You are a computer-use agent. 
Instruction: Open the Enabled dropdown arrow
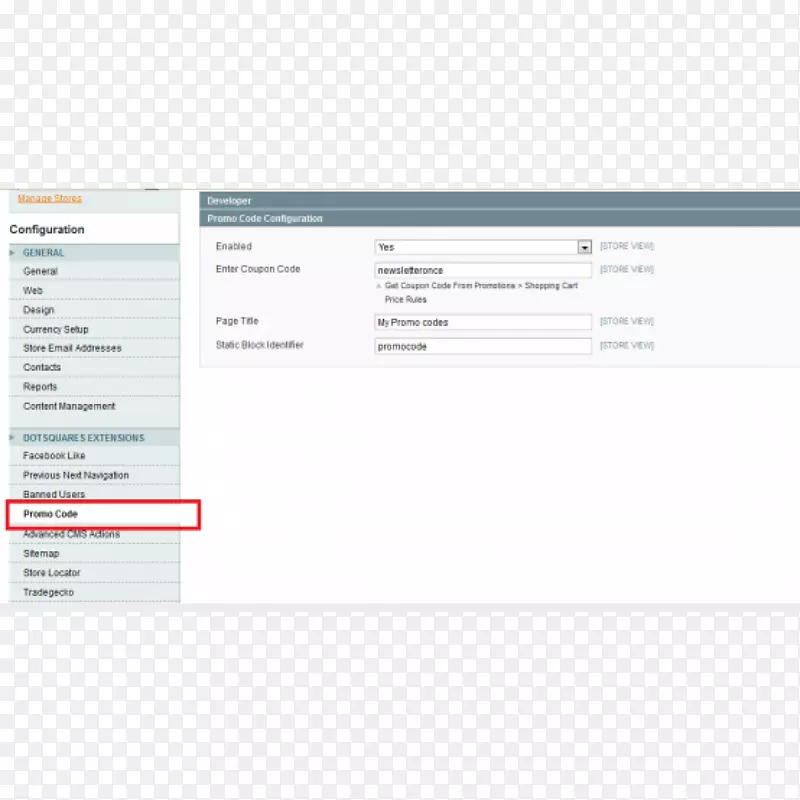click(584, 247)
